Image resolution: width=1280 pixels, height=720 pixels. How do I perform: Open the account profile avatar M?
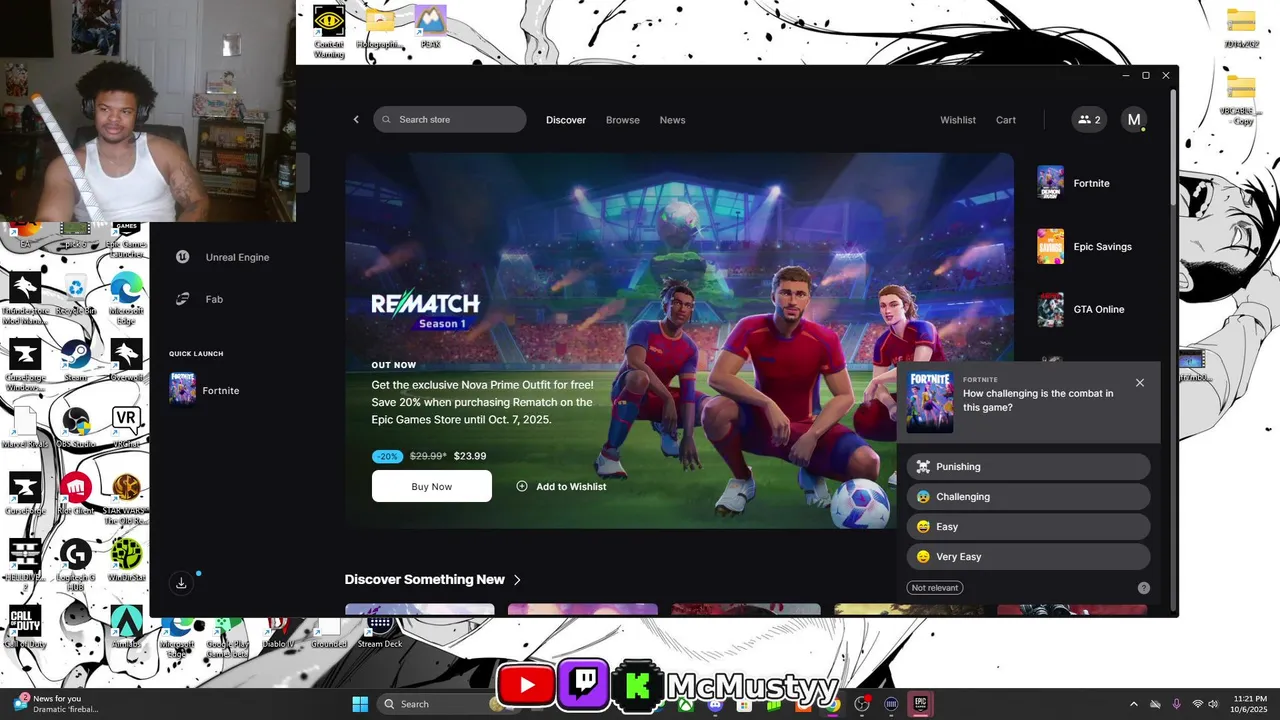point(1134,120)
